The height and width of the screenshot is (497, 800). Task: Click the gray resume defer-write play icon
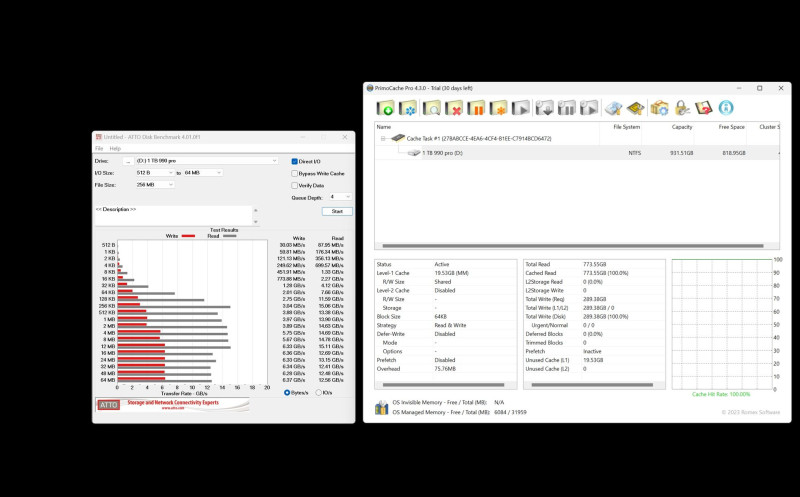click(589, 108)
